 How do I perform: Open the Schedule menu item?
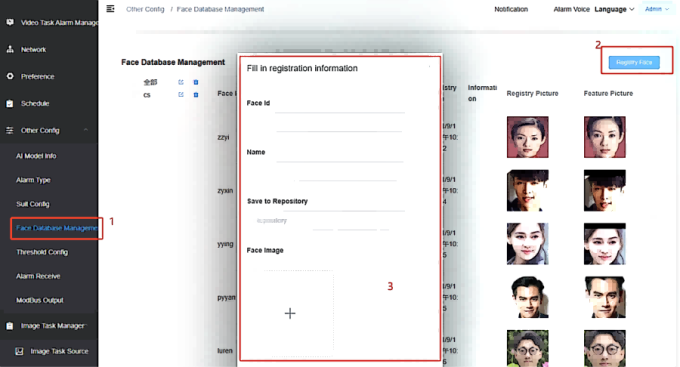[x=35, y=103]
